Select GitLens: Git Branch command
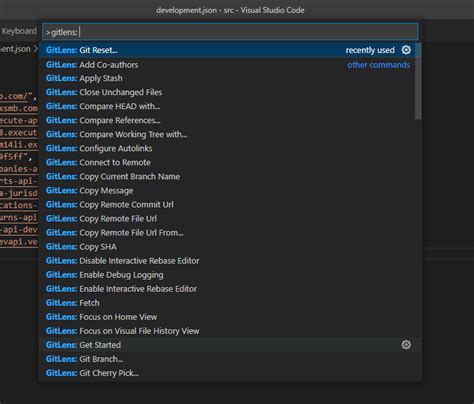474x404 pixels. (x=227, y=359)
